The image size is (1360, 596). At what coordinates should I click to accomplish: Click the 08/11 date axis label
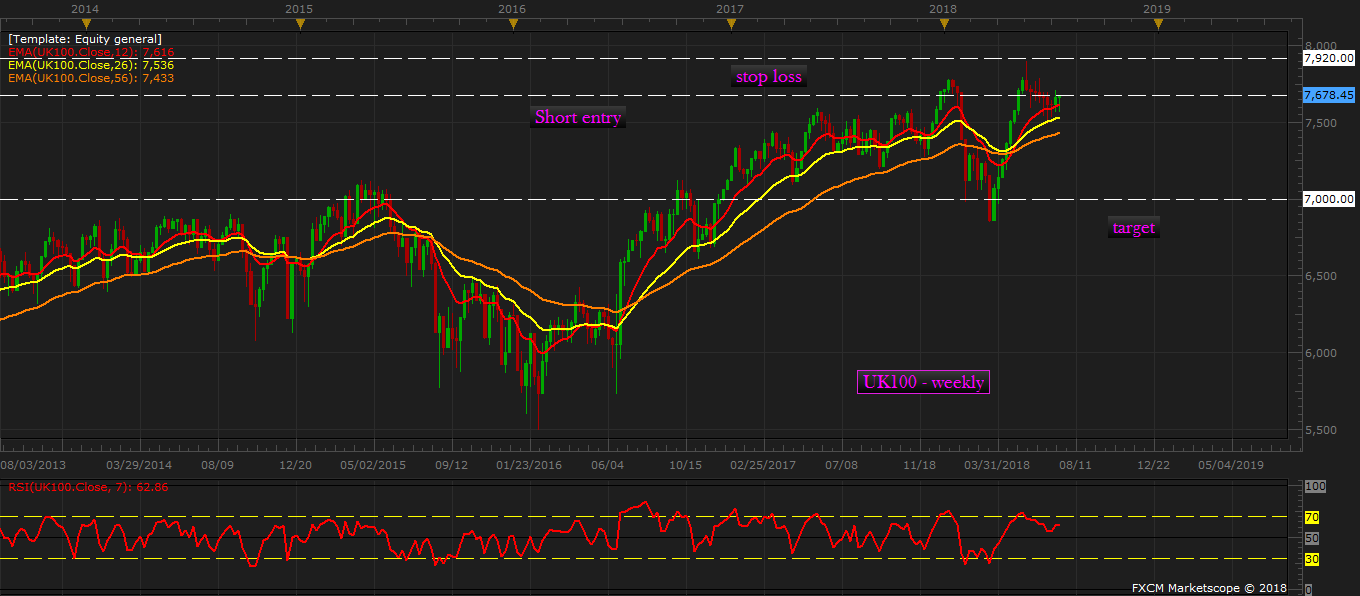tap(1076, 465)
